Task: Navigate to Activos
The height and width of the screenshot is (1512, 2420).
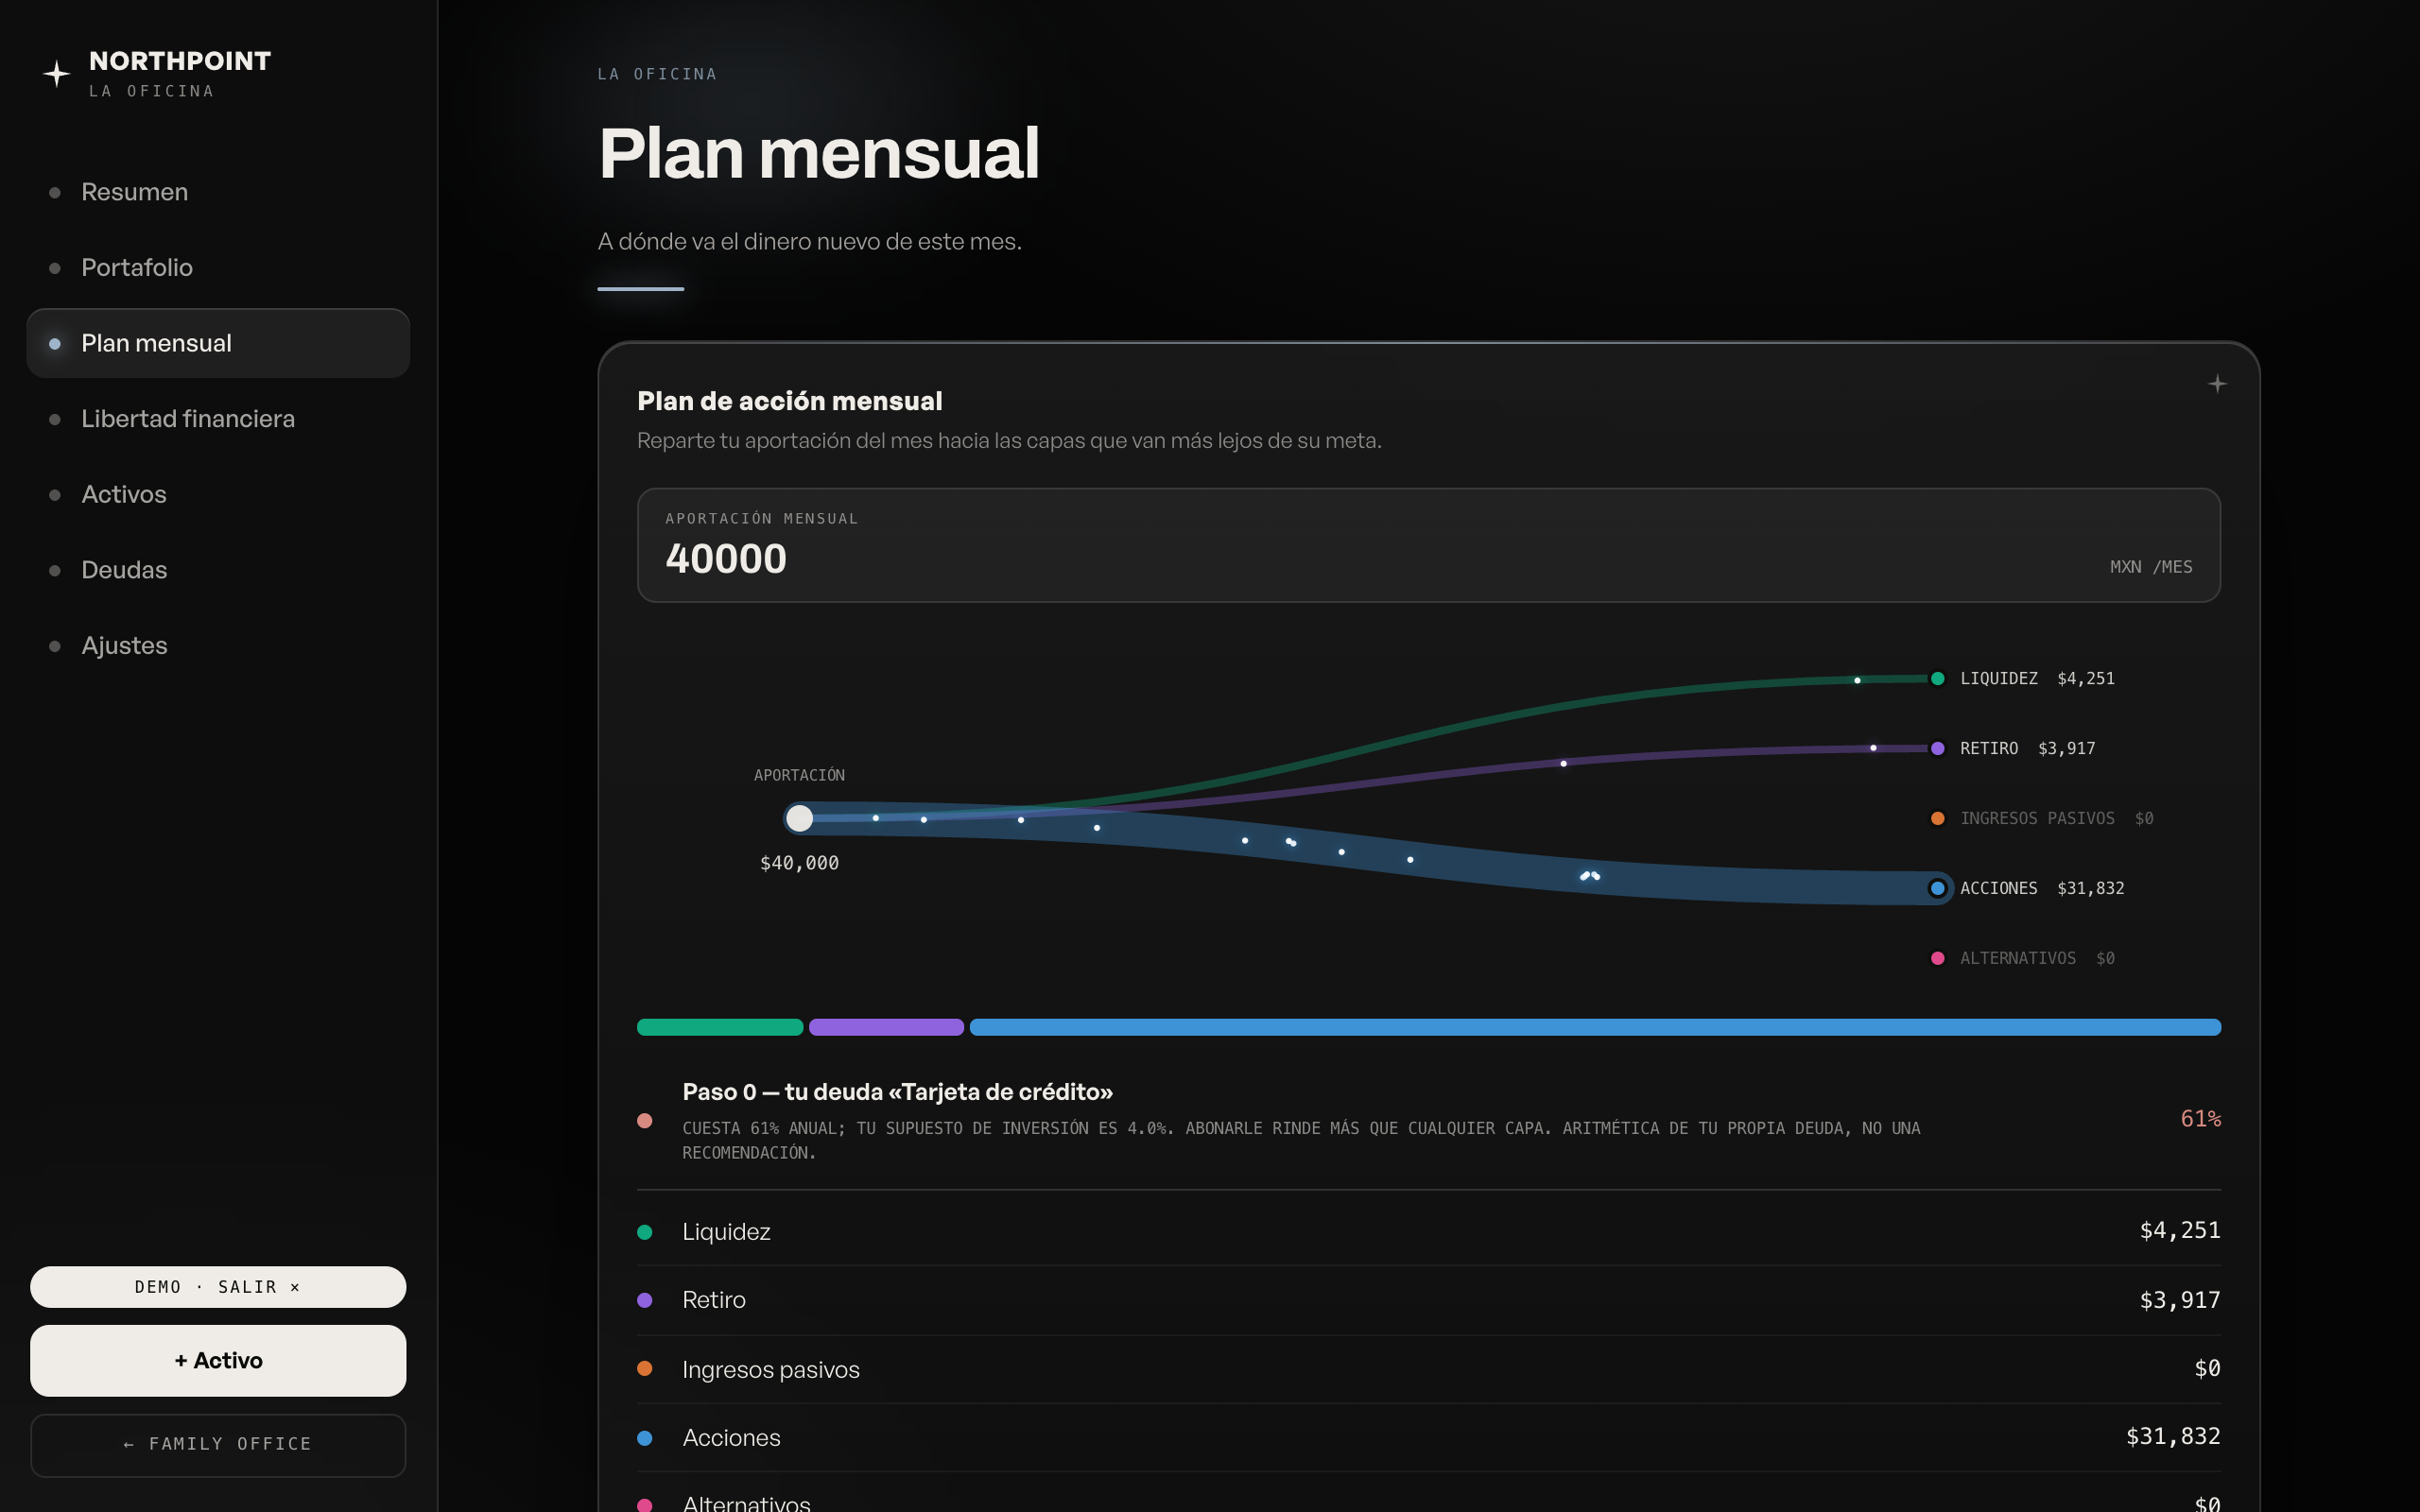Action: tap(218, 495)
